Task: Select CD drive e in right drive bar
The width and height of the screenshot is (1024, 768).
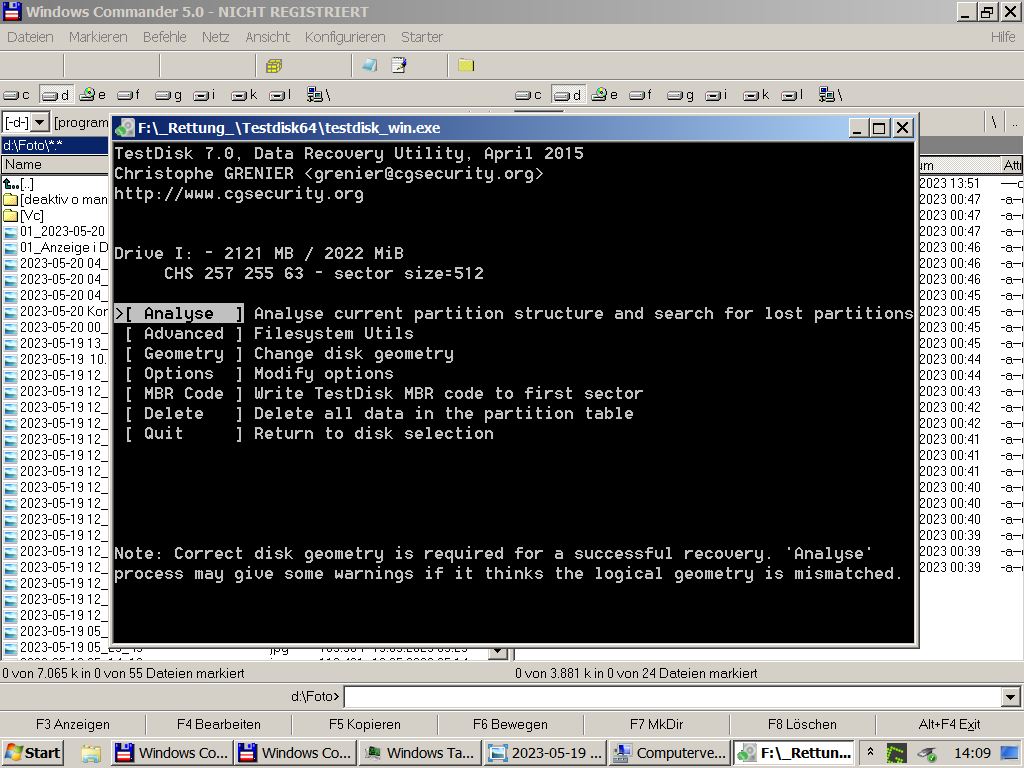Action: 605,95
